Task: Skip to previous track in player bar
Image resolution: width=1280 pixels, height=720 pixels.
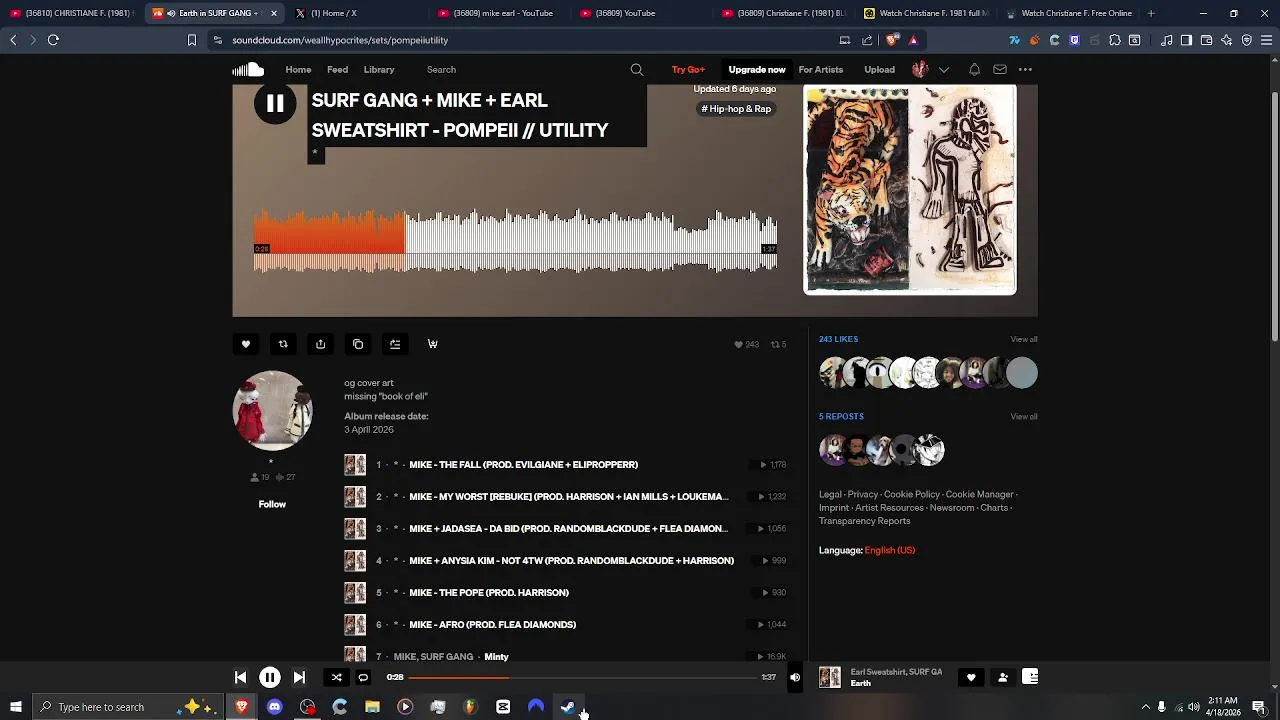Action: (240, 677)
